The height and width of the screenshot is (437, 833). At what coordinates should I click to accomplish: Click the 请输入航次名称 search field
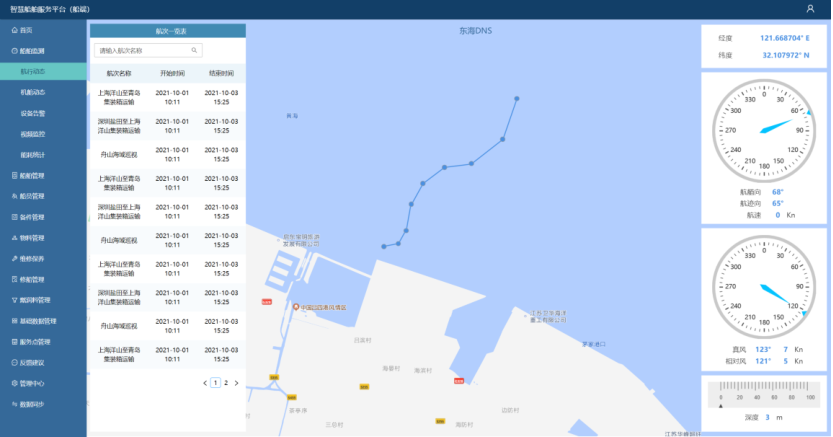tap(140, 50)
